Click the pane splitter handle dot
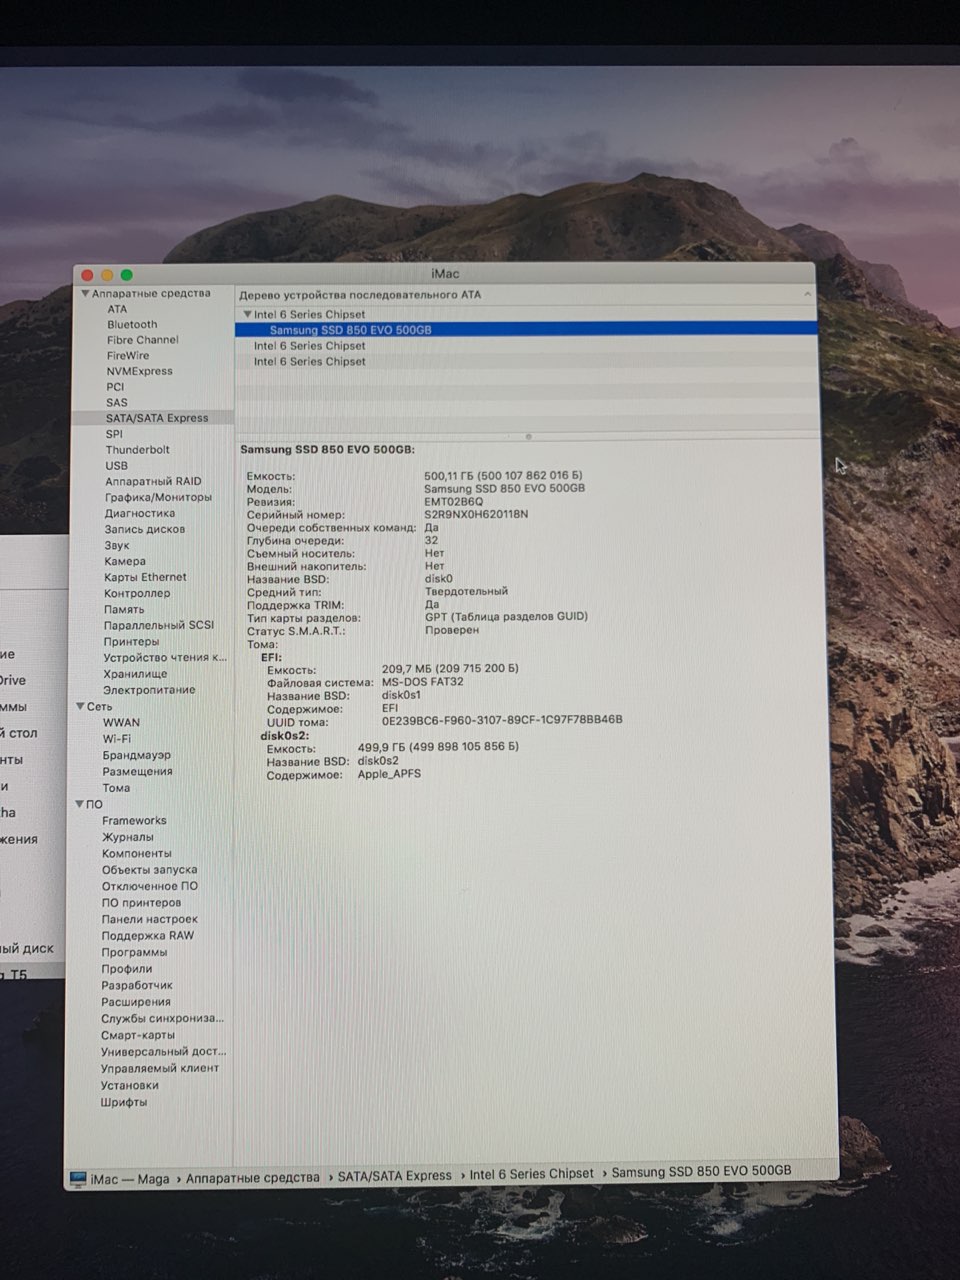 (528, 437)
